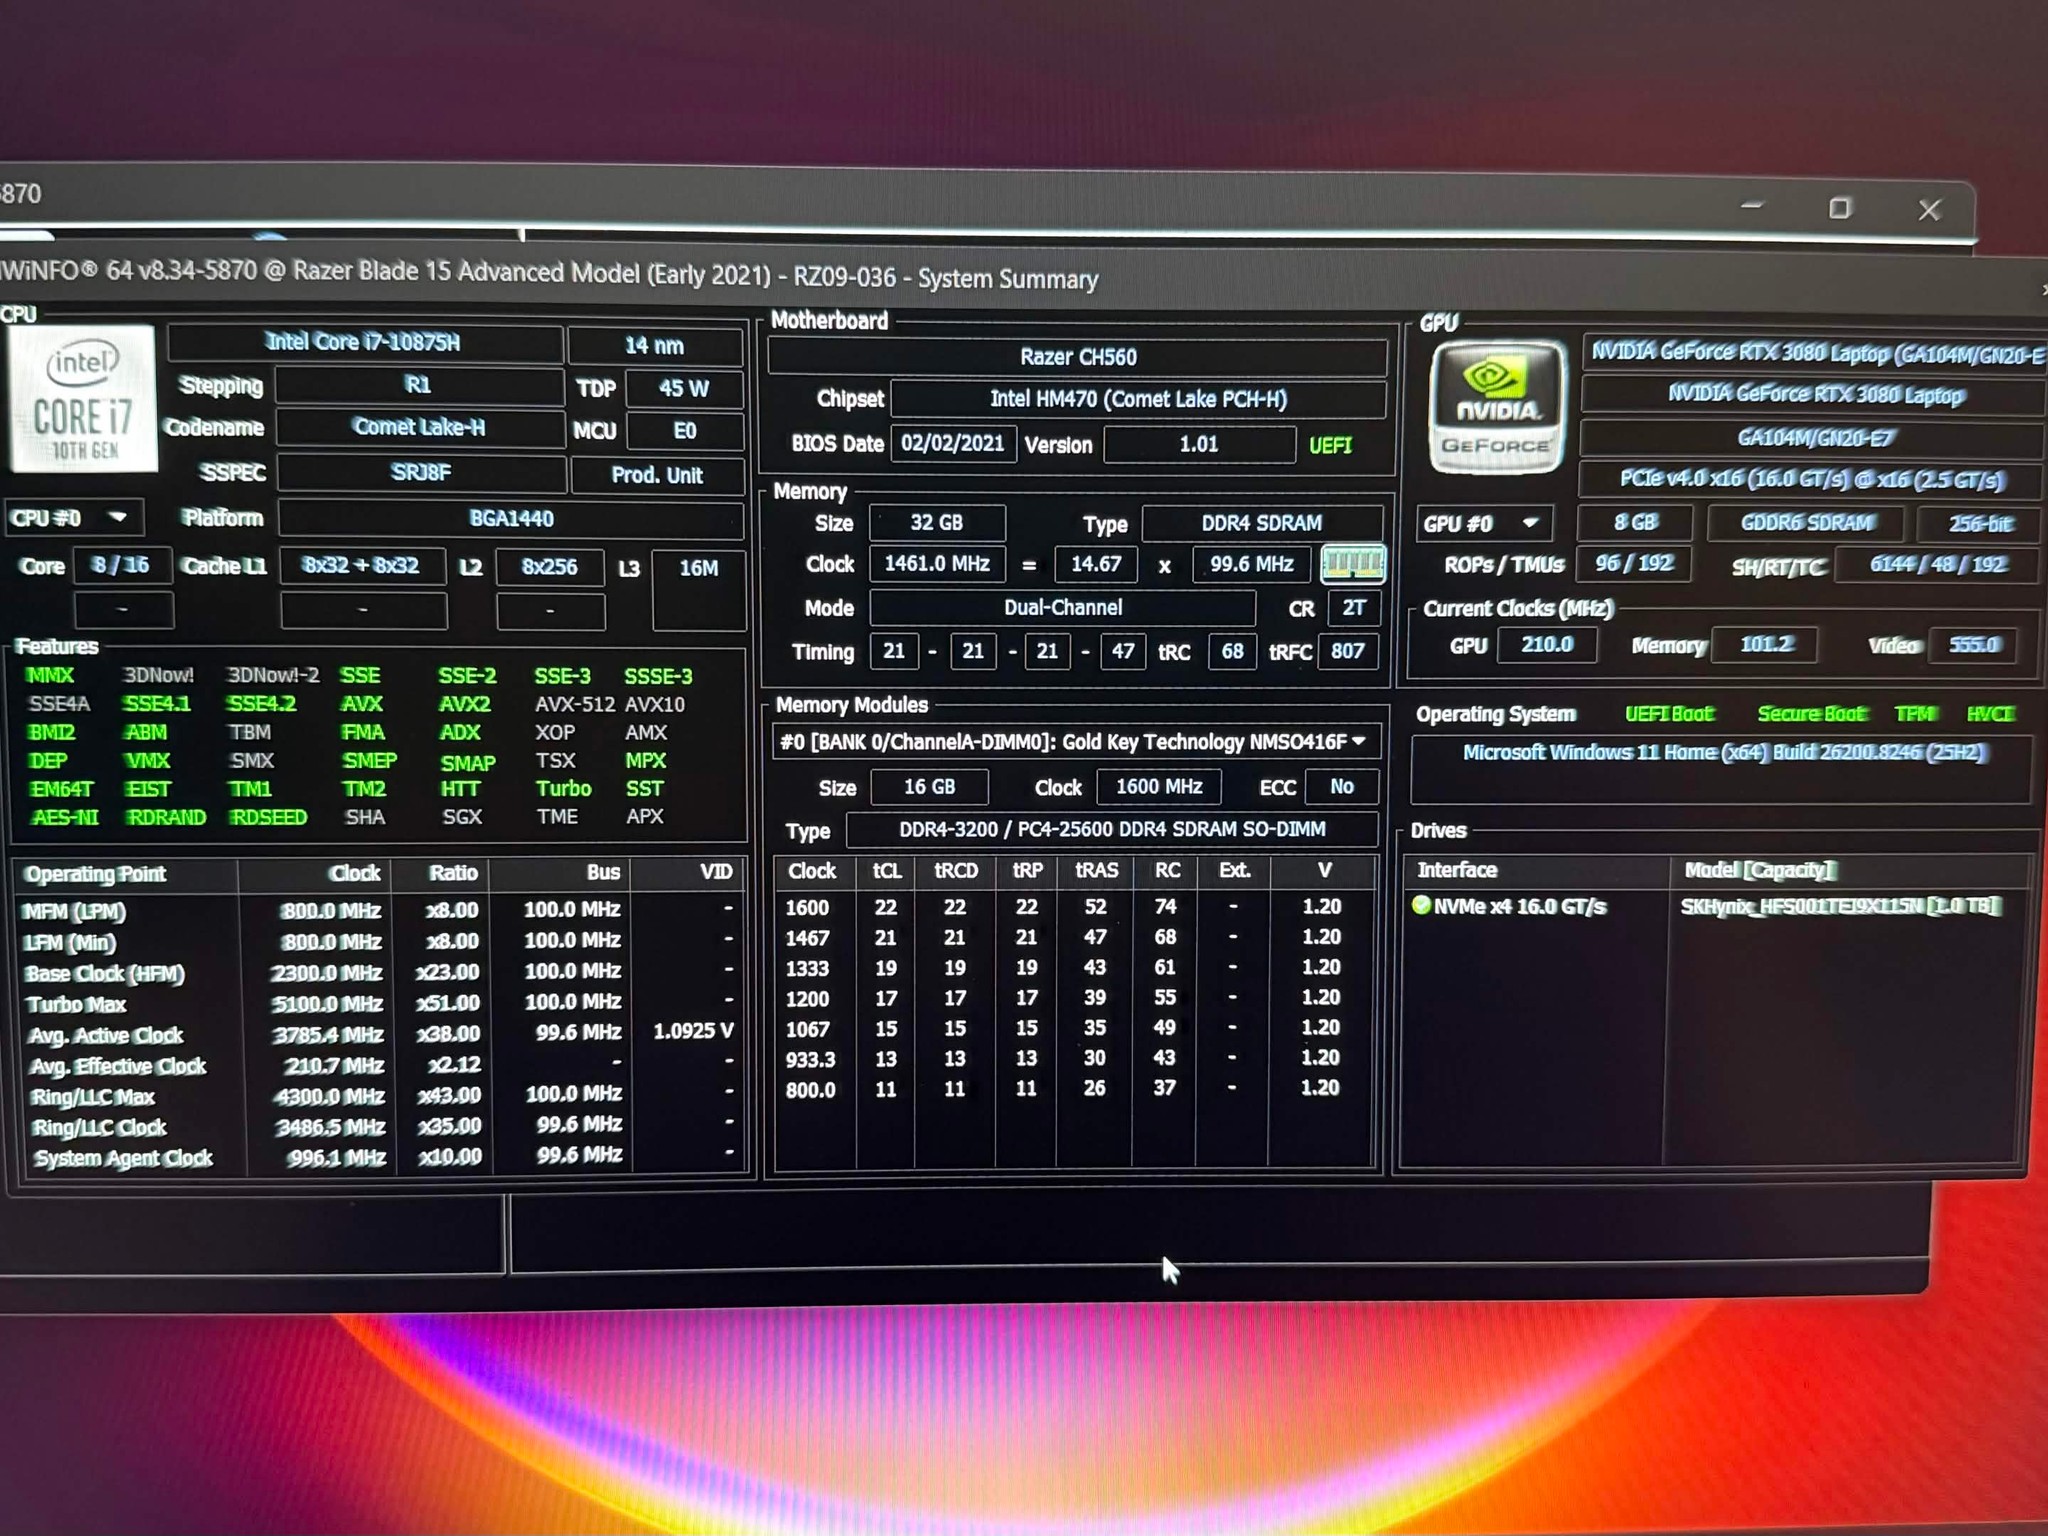Click the memory module chip icon
Image resolution: width=2048 pixels, height=1536 pixels.
(1353, 564)
